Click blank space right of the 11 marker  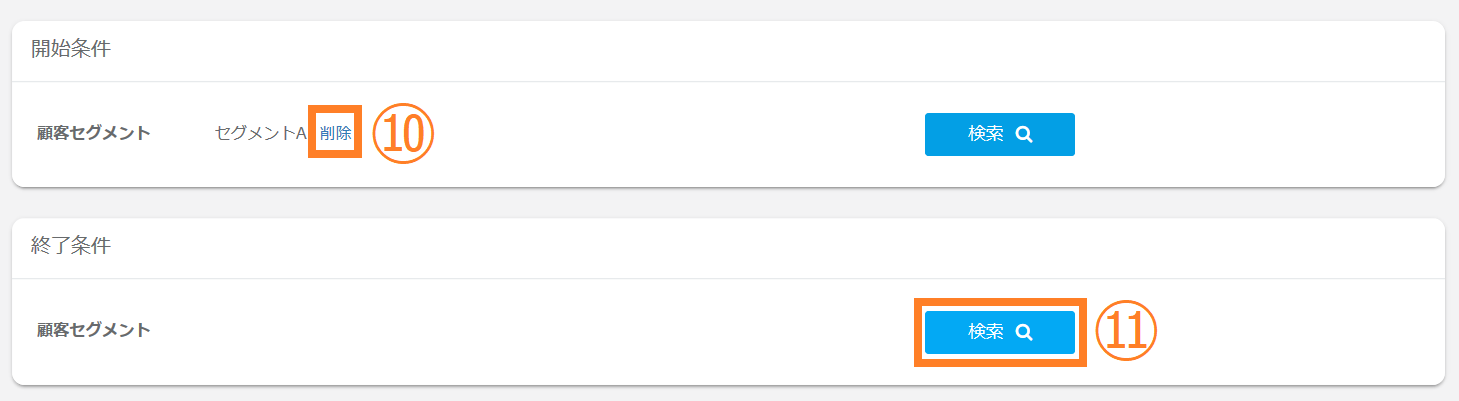1300,332
